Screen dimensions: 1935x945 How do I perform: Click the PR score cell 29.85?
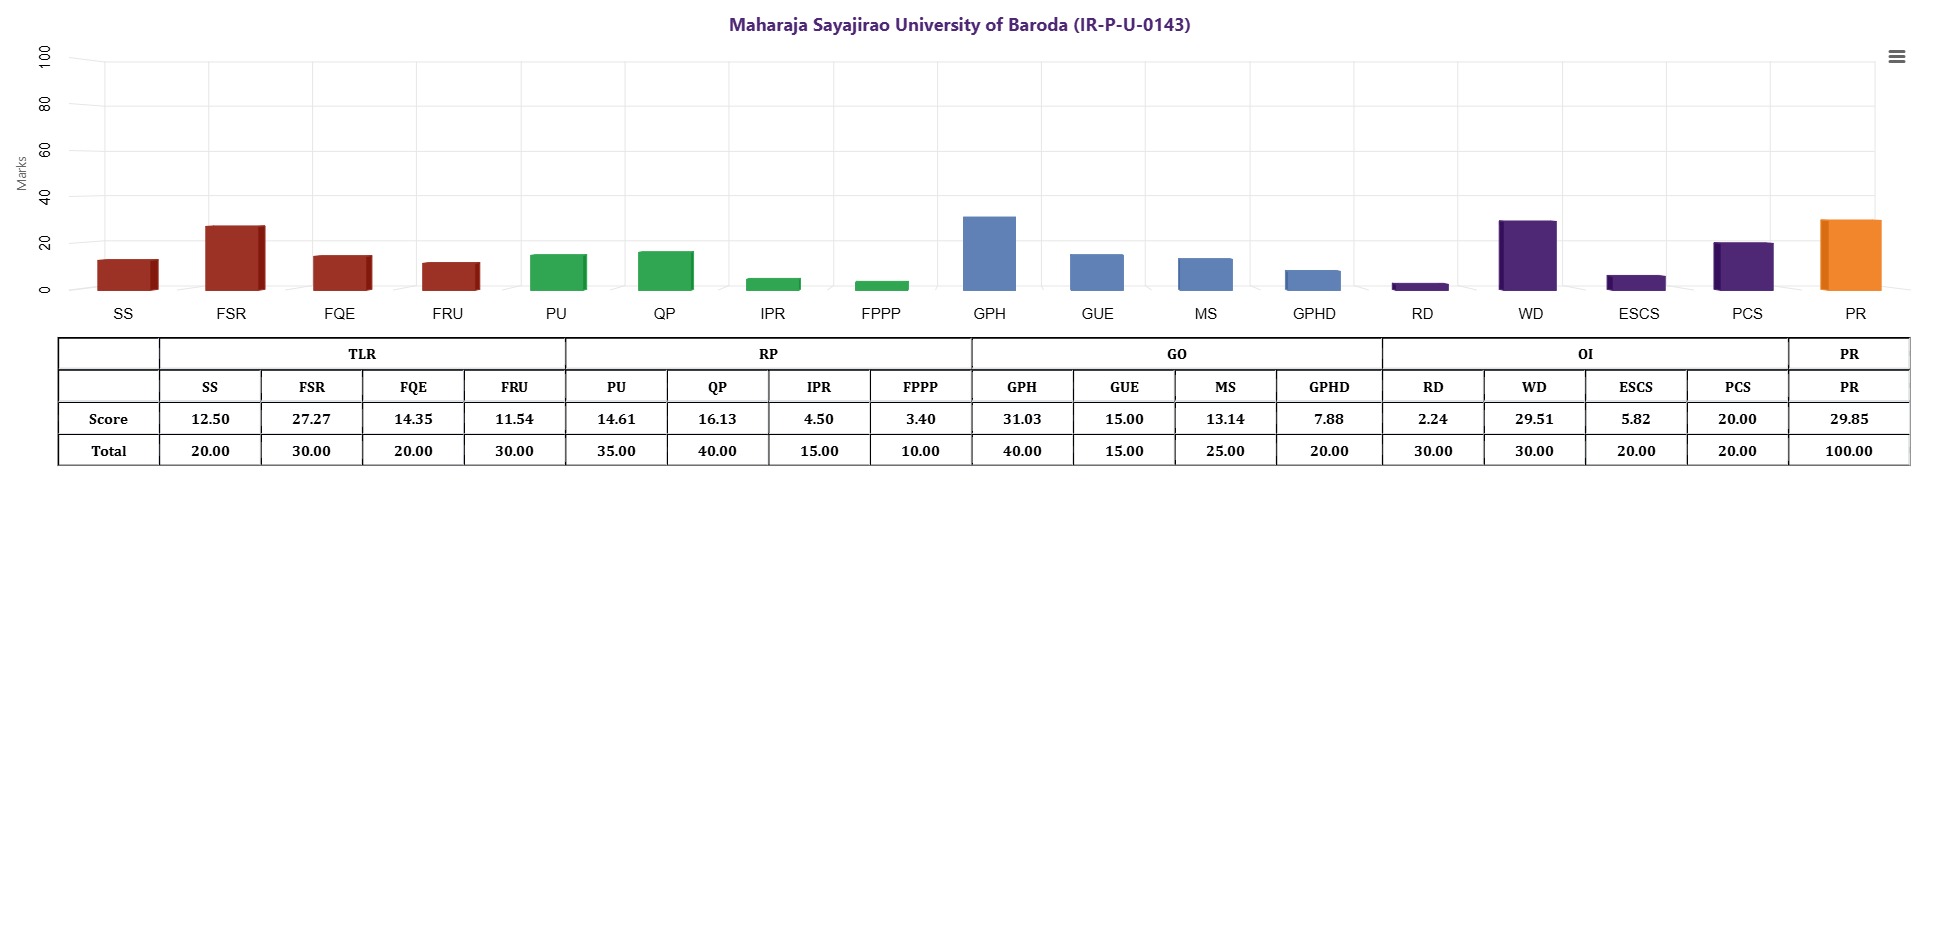[1849, 419]
